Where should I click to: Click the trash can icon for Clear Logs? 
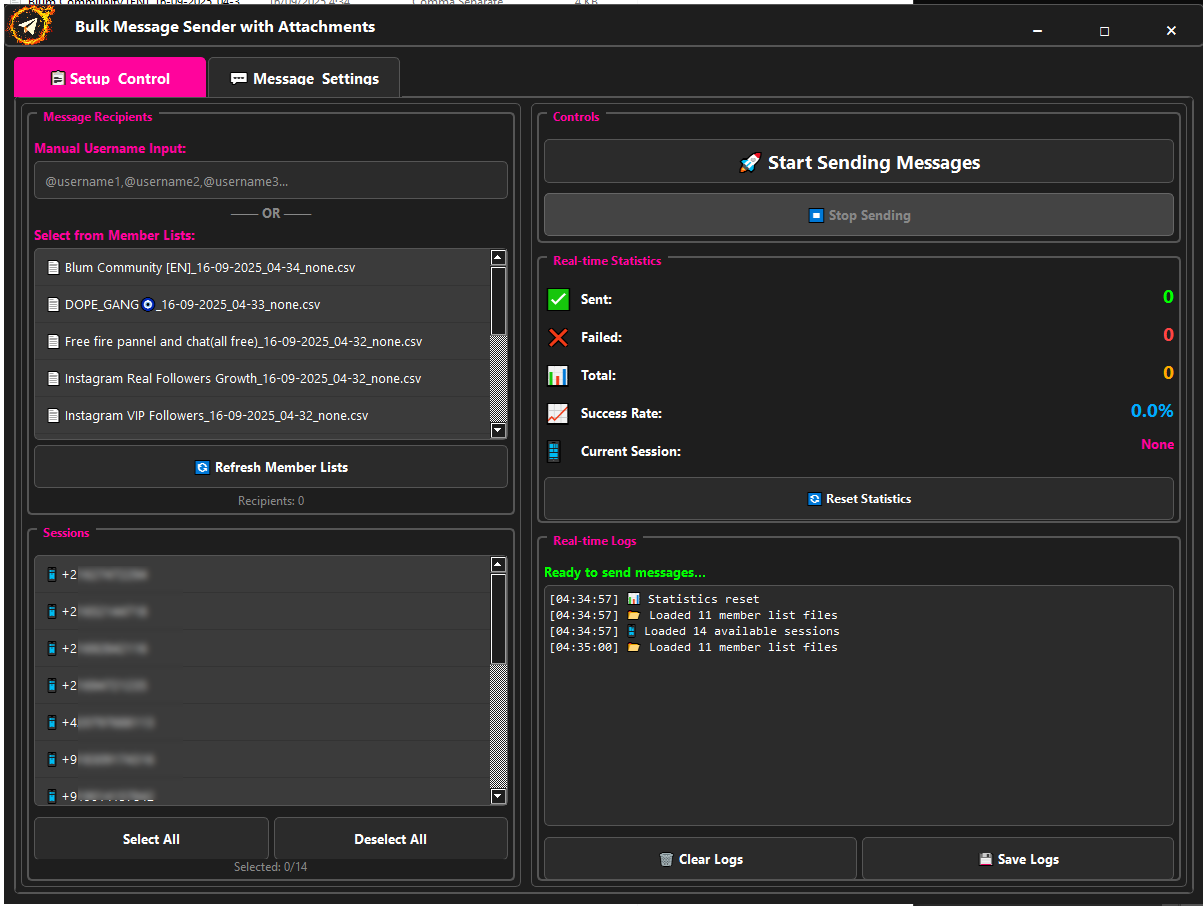(666, 860)
